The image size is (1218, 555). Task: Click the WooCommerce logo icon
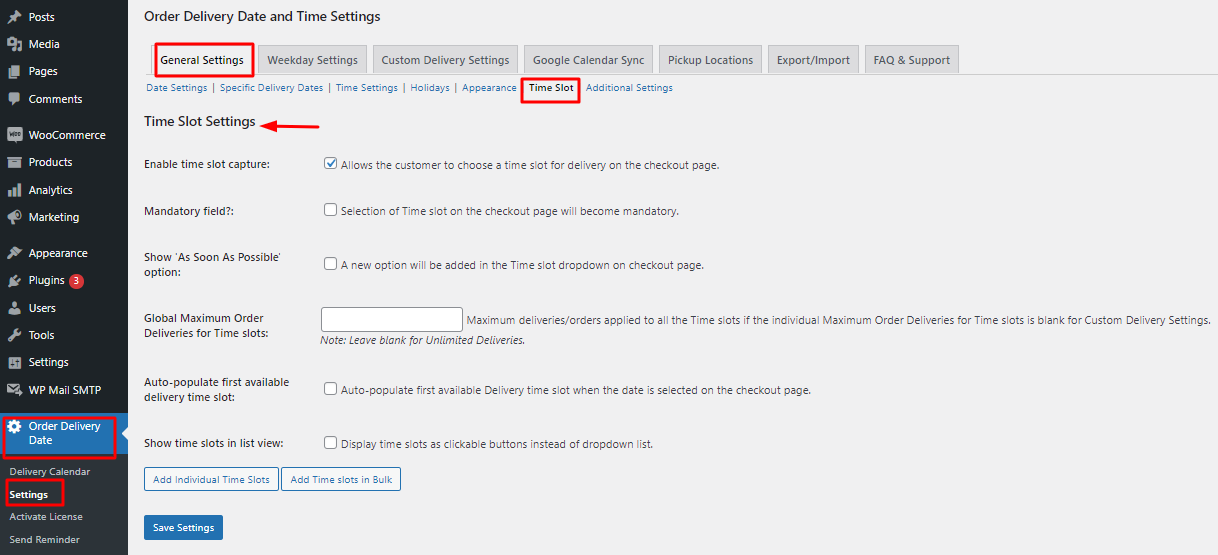click(x=14, y=135)
